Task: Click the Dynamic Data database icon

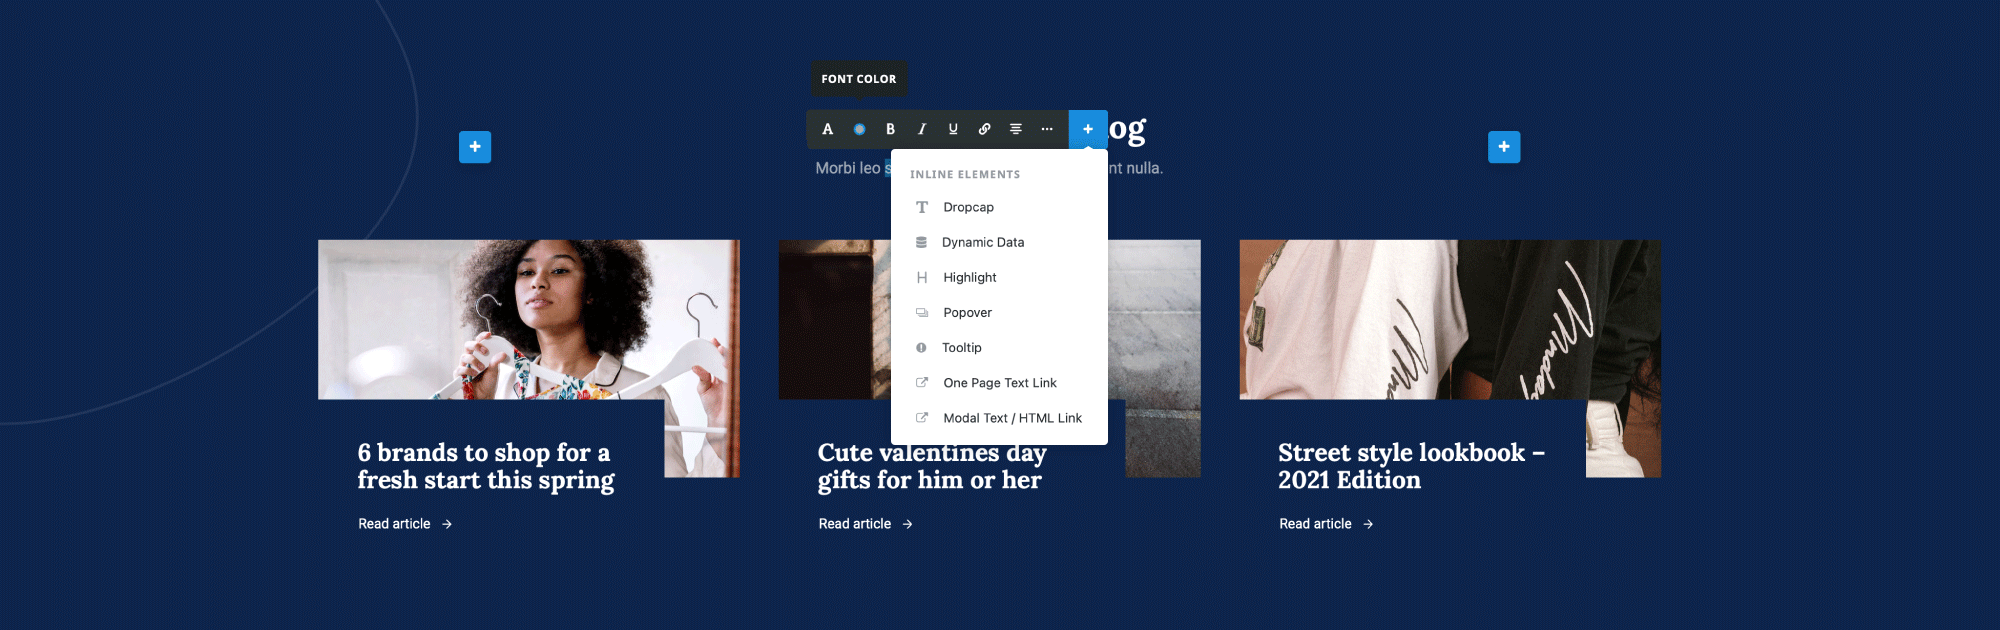Action: (x=921, y=242)
